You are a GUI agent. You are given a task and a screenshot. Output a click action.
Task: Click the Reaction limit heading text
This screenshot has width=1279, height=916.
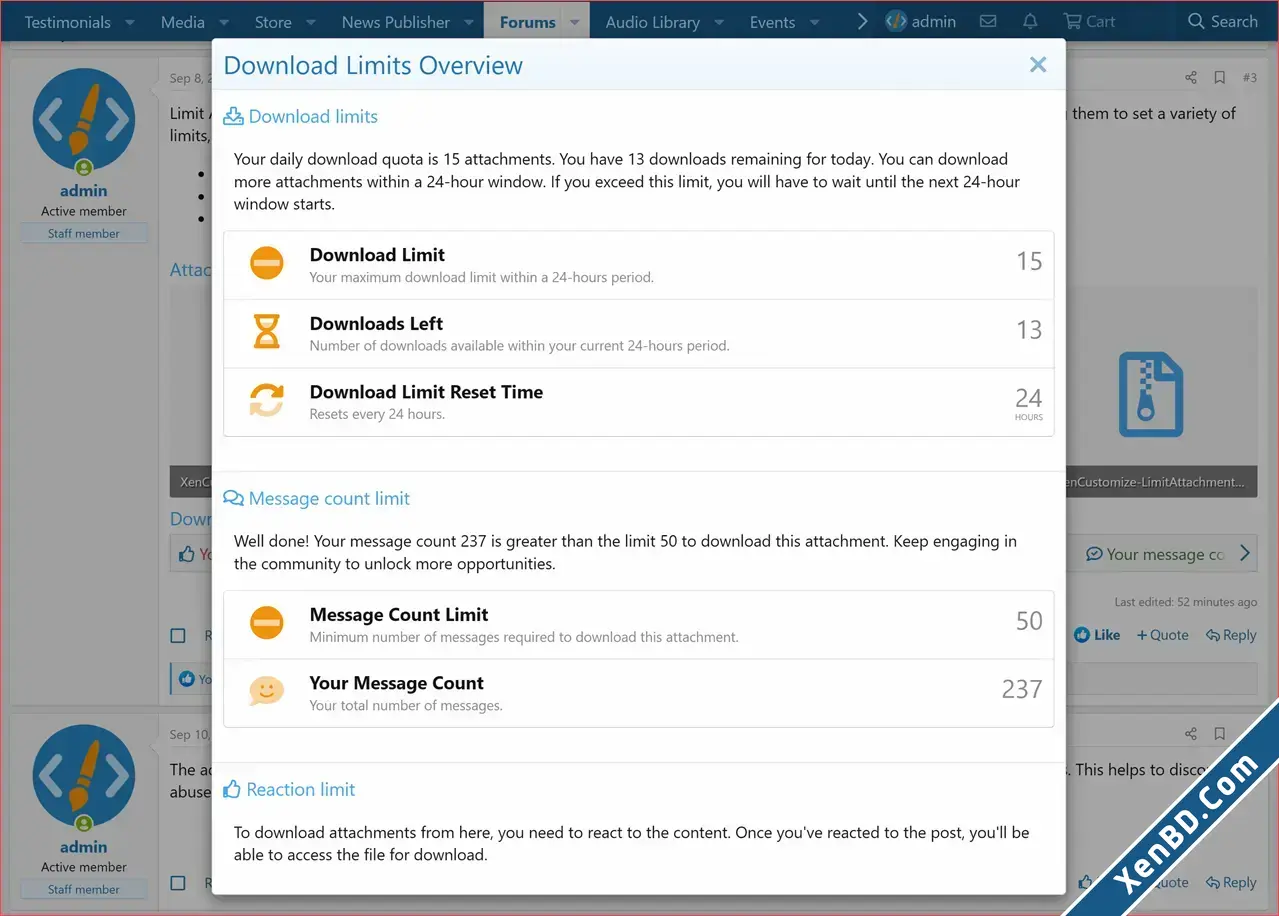(301, 790)
